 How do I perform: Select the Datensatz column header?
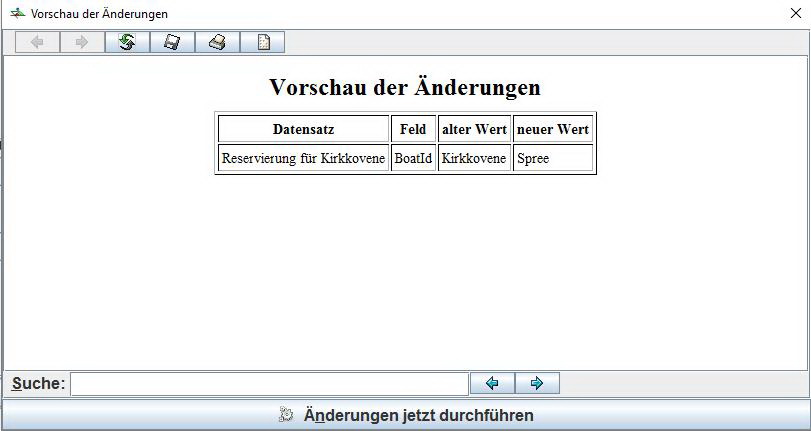click(304, 129)
